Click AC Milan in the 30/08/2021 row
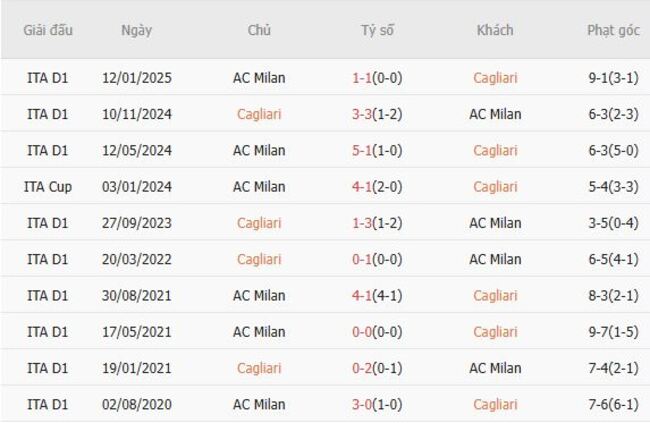Image resolution: width=650 pixels, height=423 pixels. 259,295
